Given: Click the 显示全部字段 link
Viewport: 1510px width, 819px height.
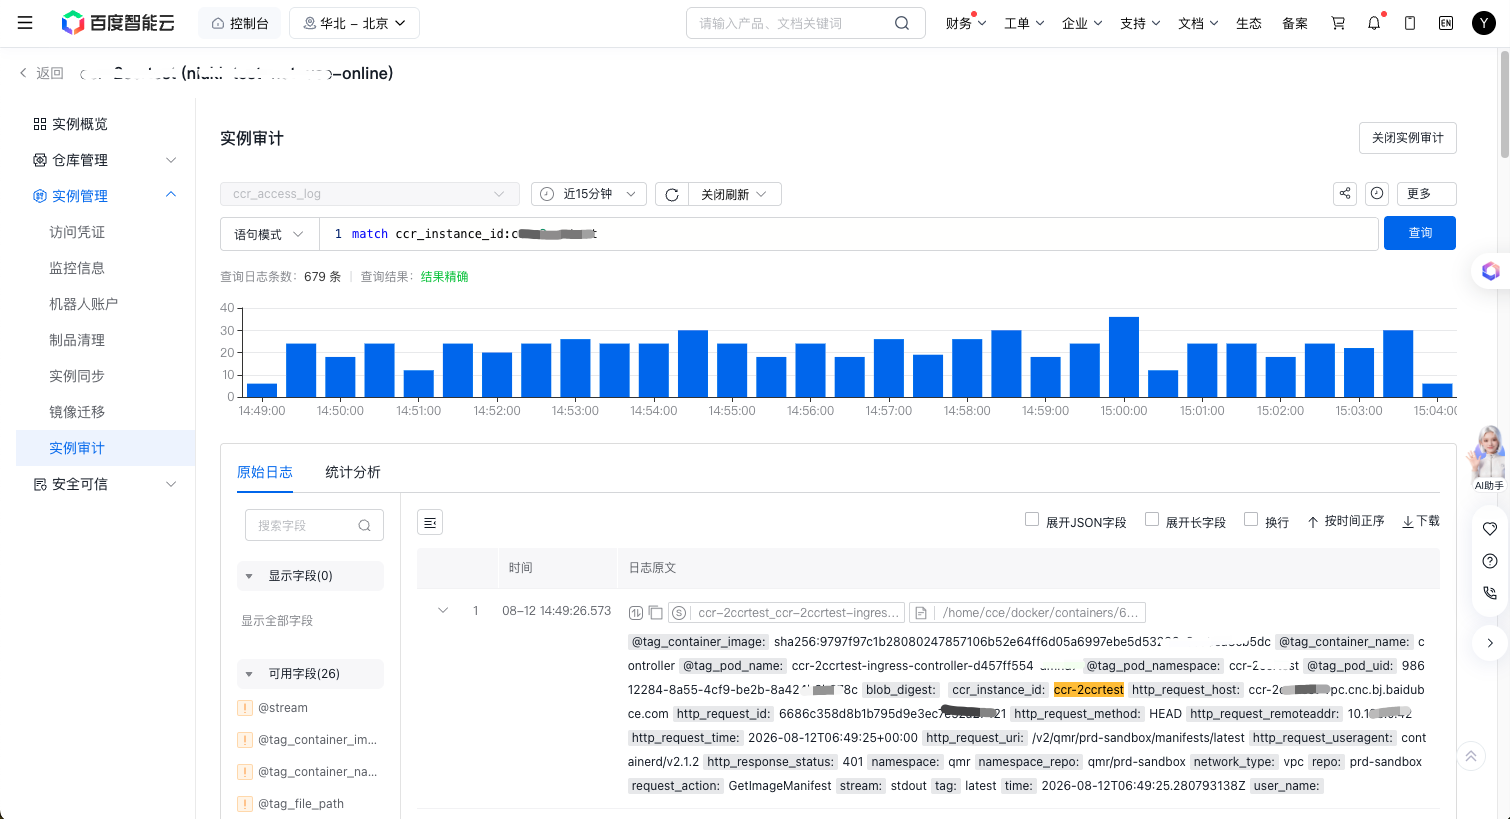Looking at the screenshot, I should point(277,621).
